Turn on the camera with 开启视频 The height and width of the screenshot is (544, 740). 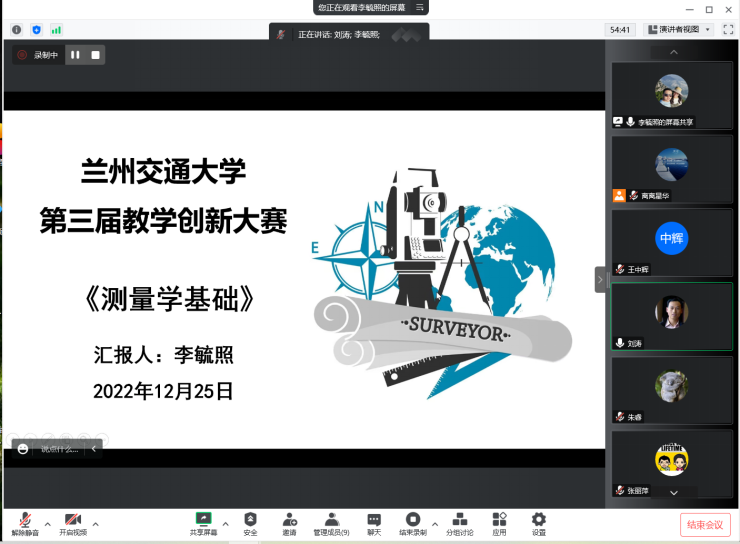click(x=72, y=521)
